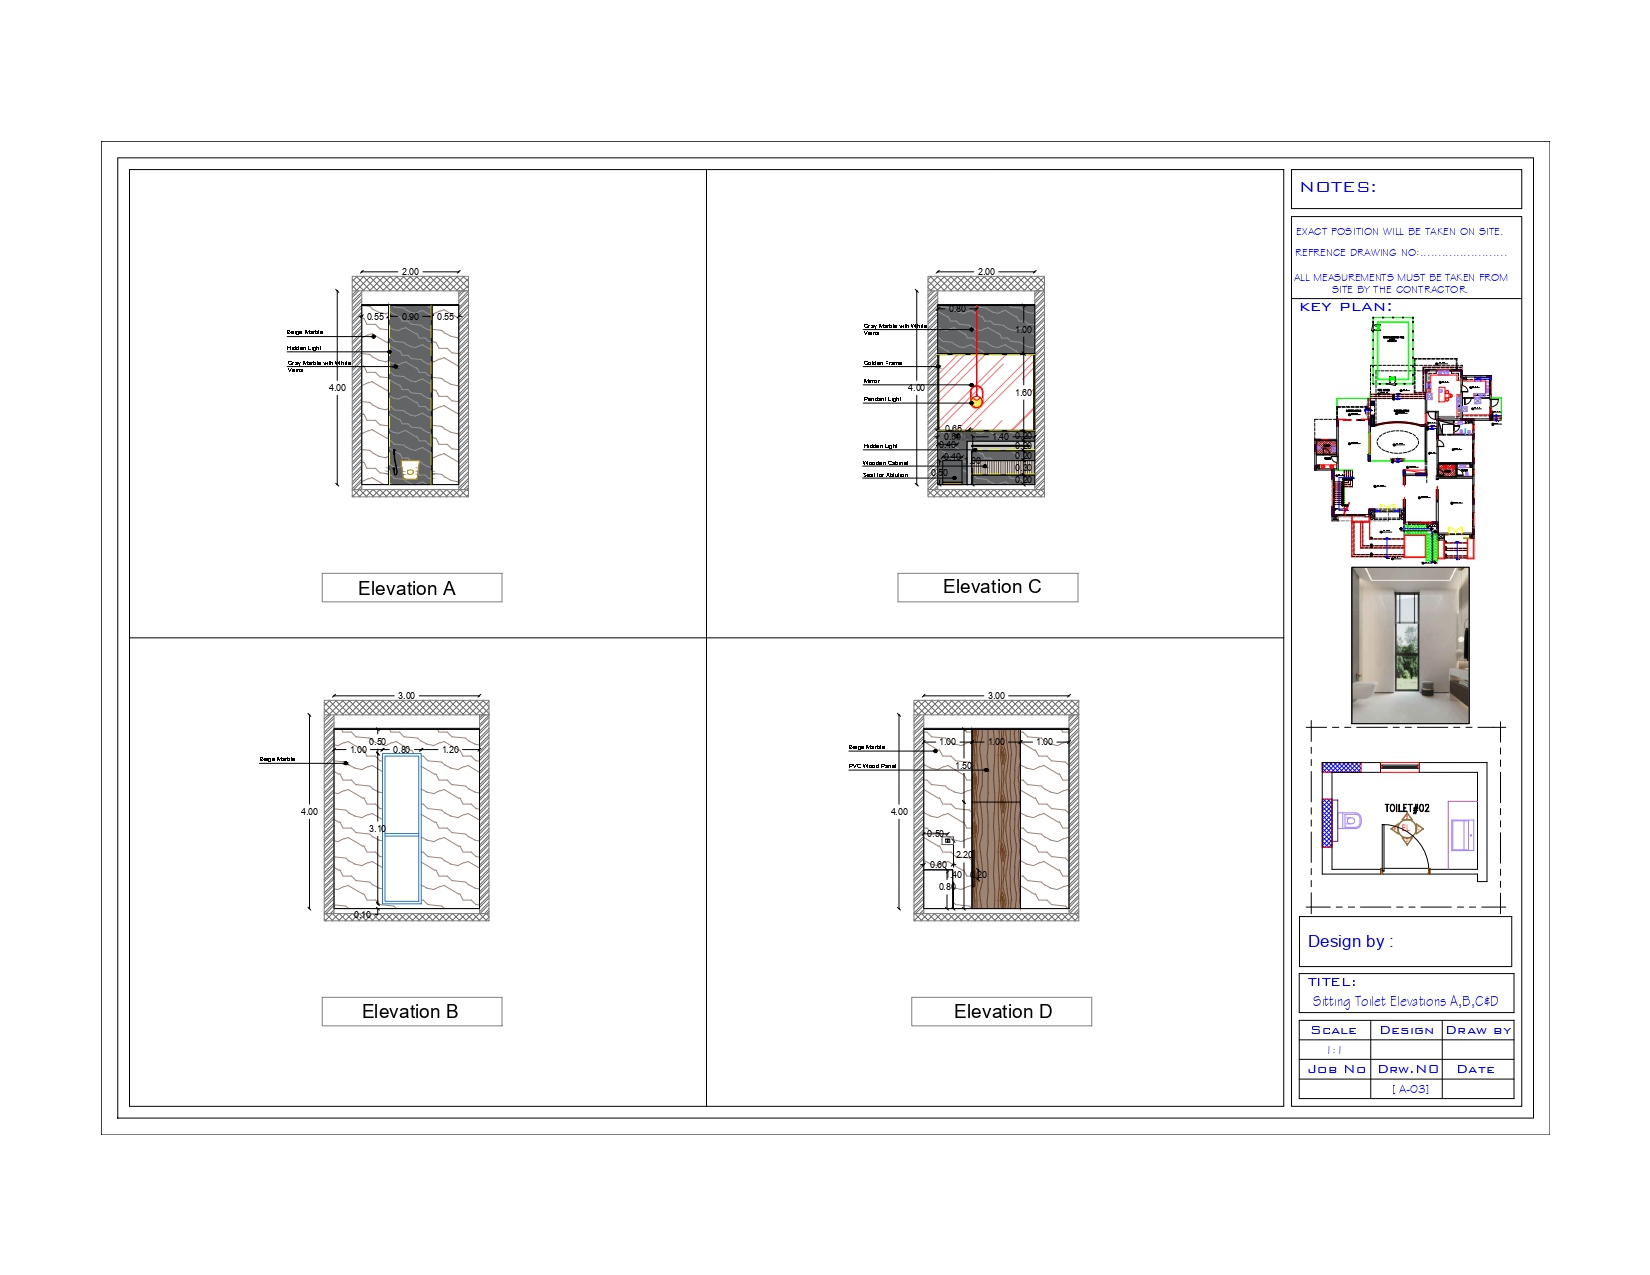Select the Beige Marble callout in Elevation B
The image size is (1650, 1275).
click(278, 760)
